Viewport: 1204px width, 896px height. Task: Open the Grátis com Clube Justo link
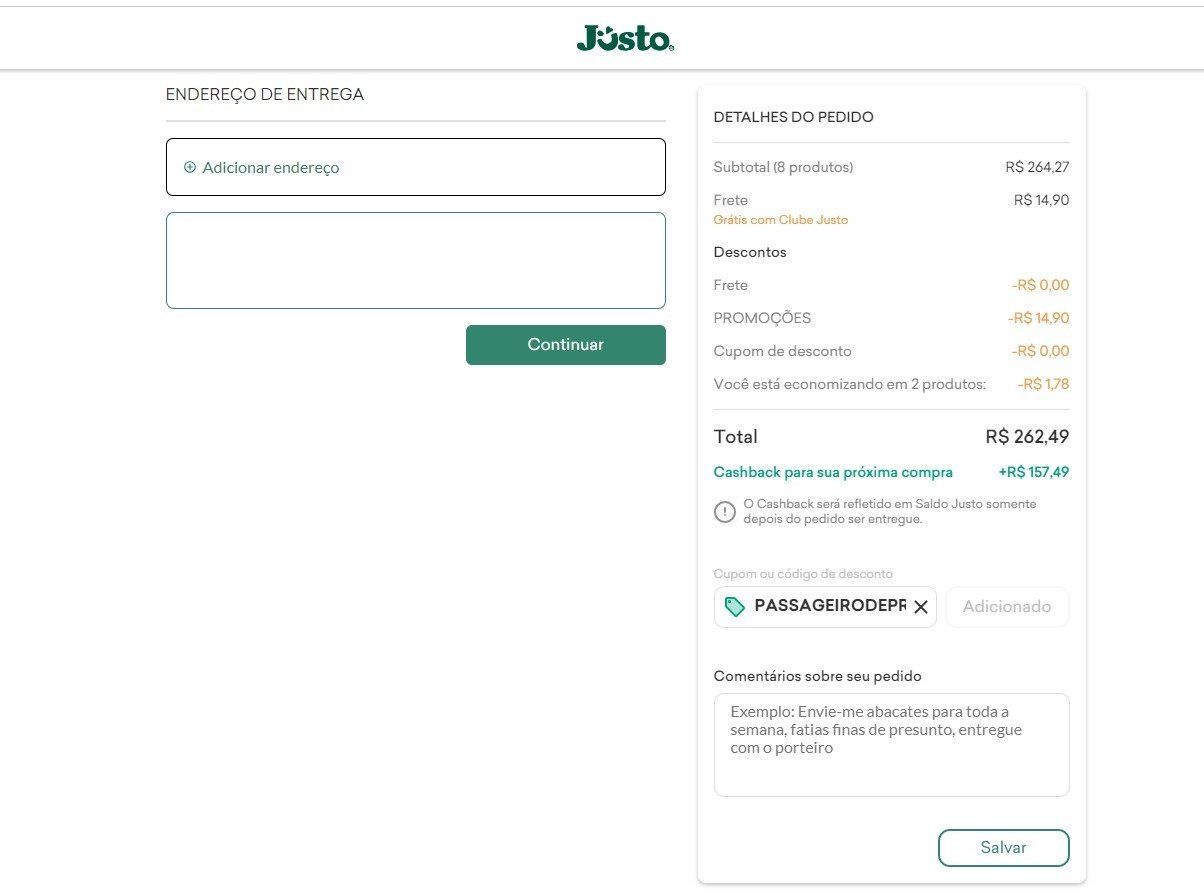tap(781, 220)
